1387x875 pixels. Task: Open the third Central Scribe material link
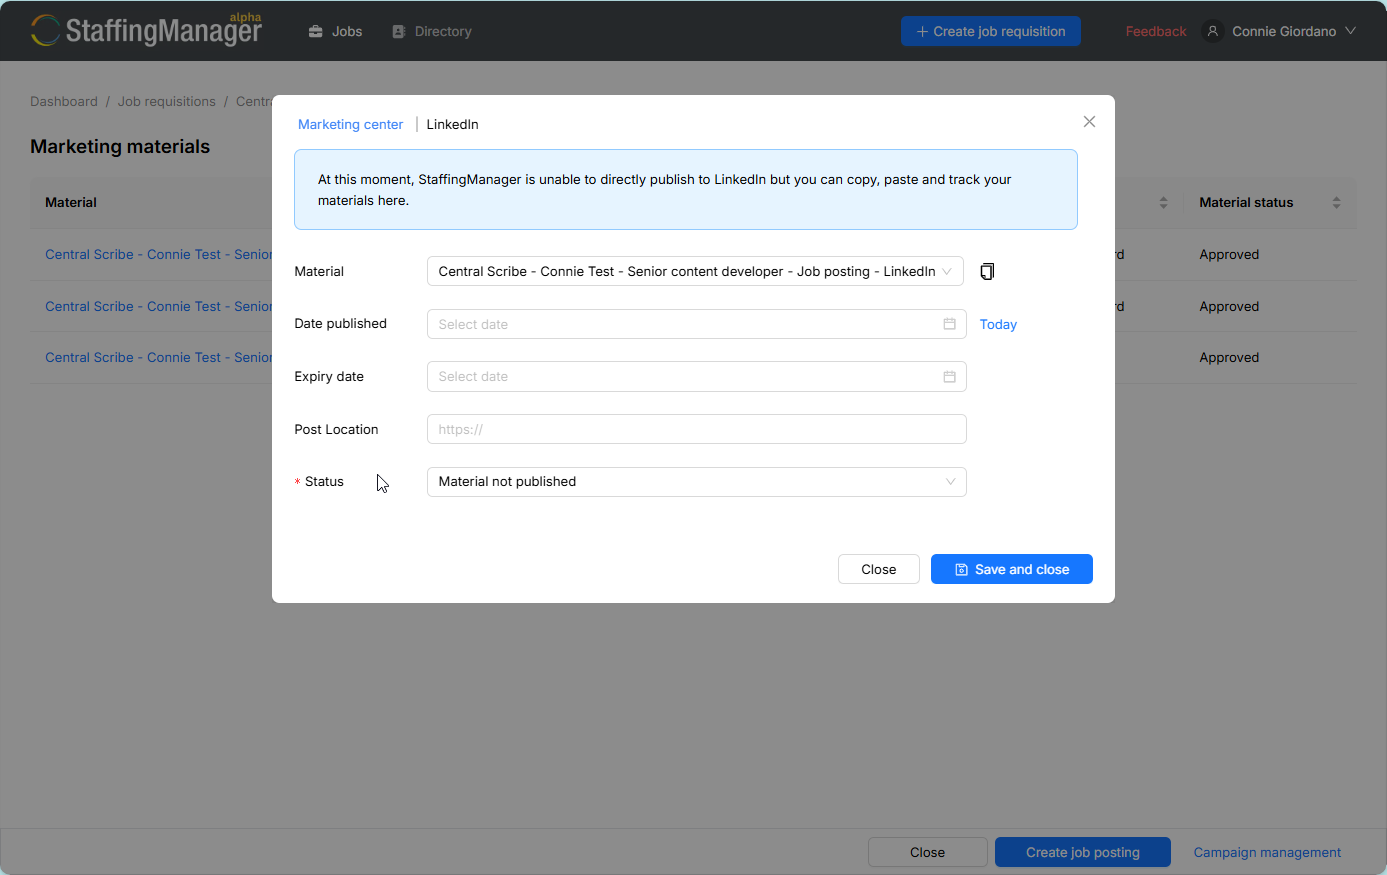(158, 358)
